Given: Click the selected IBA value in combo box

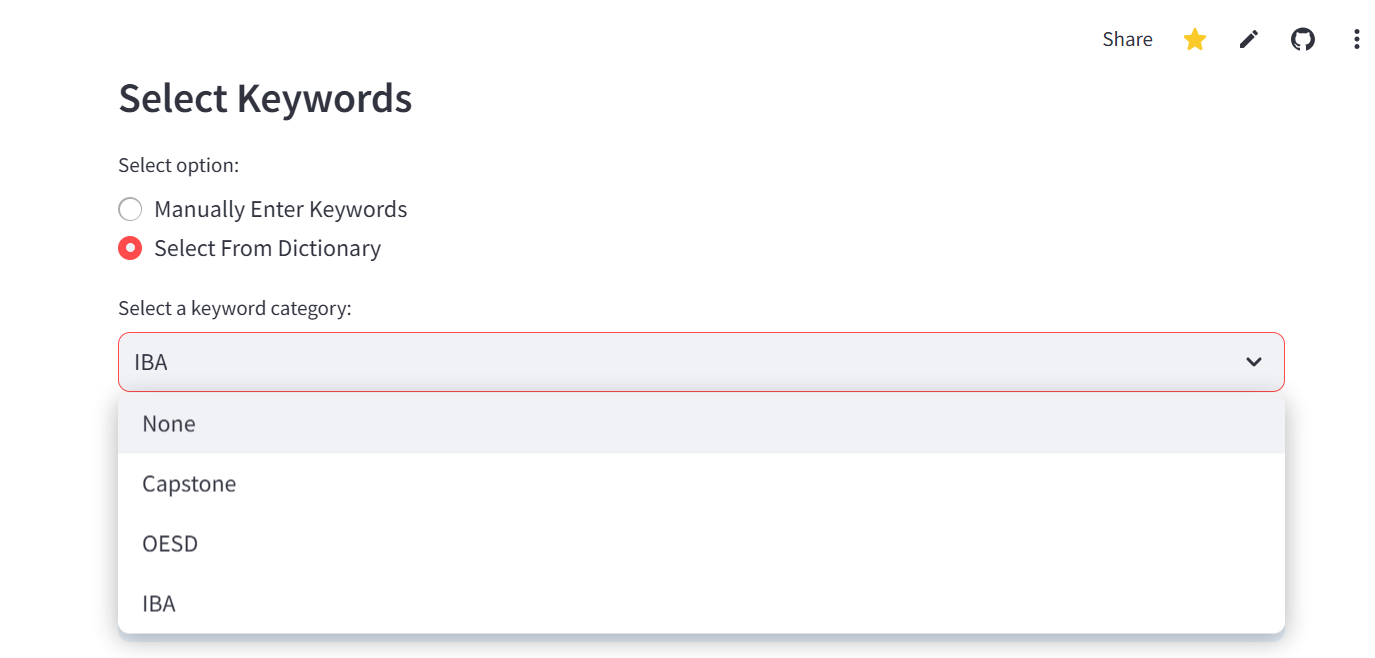Looking at the screenshot, I should coord(151,362).
